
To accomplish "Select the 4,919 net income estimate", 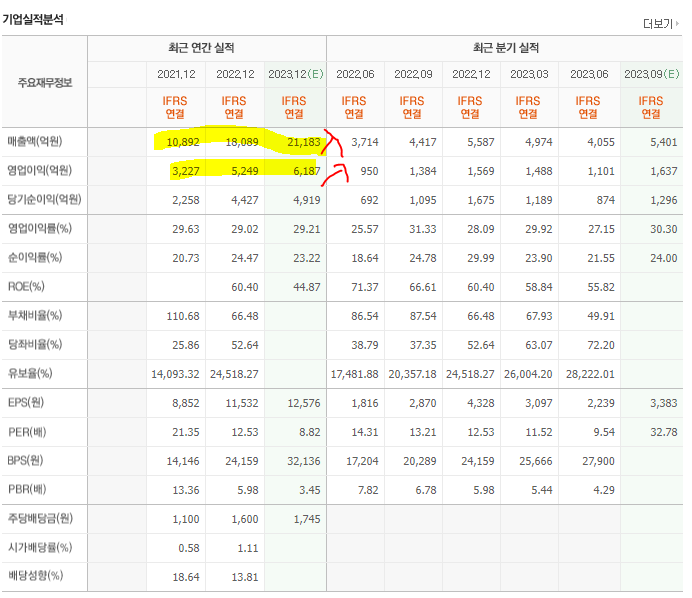I will [x=307, y=200].
